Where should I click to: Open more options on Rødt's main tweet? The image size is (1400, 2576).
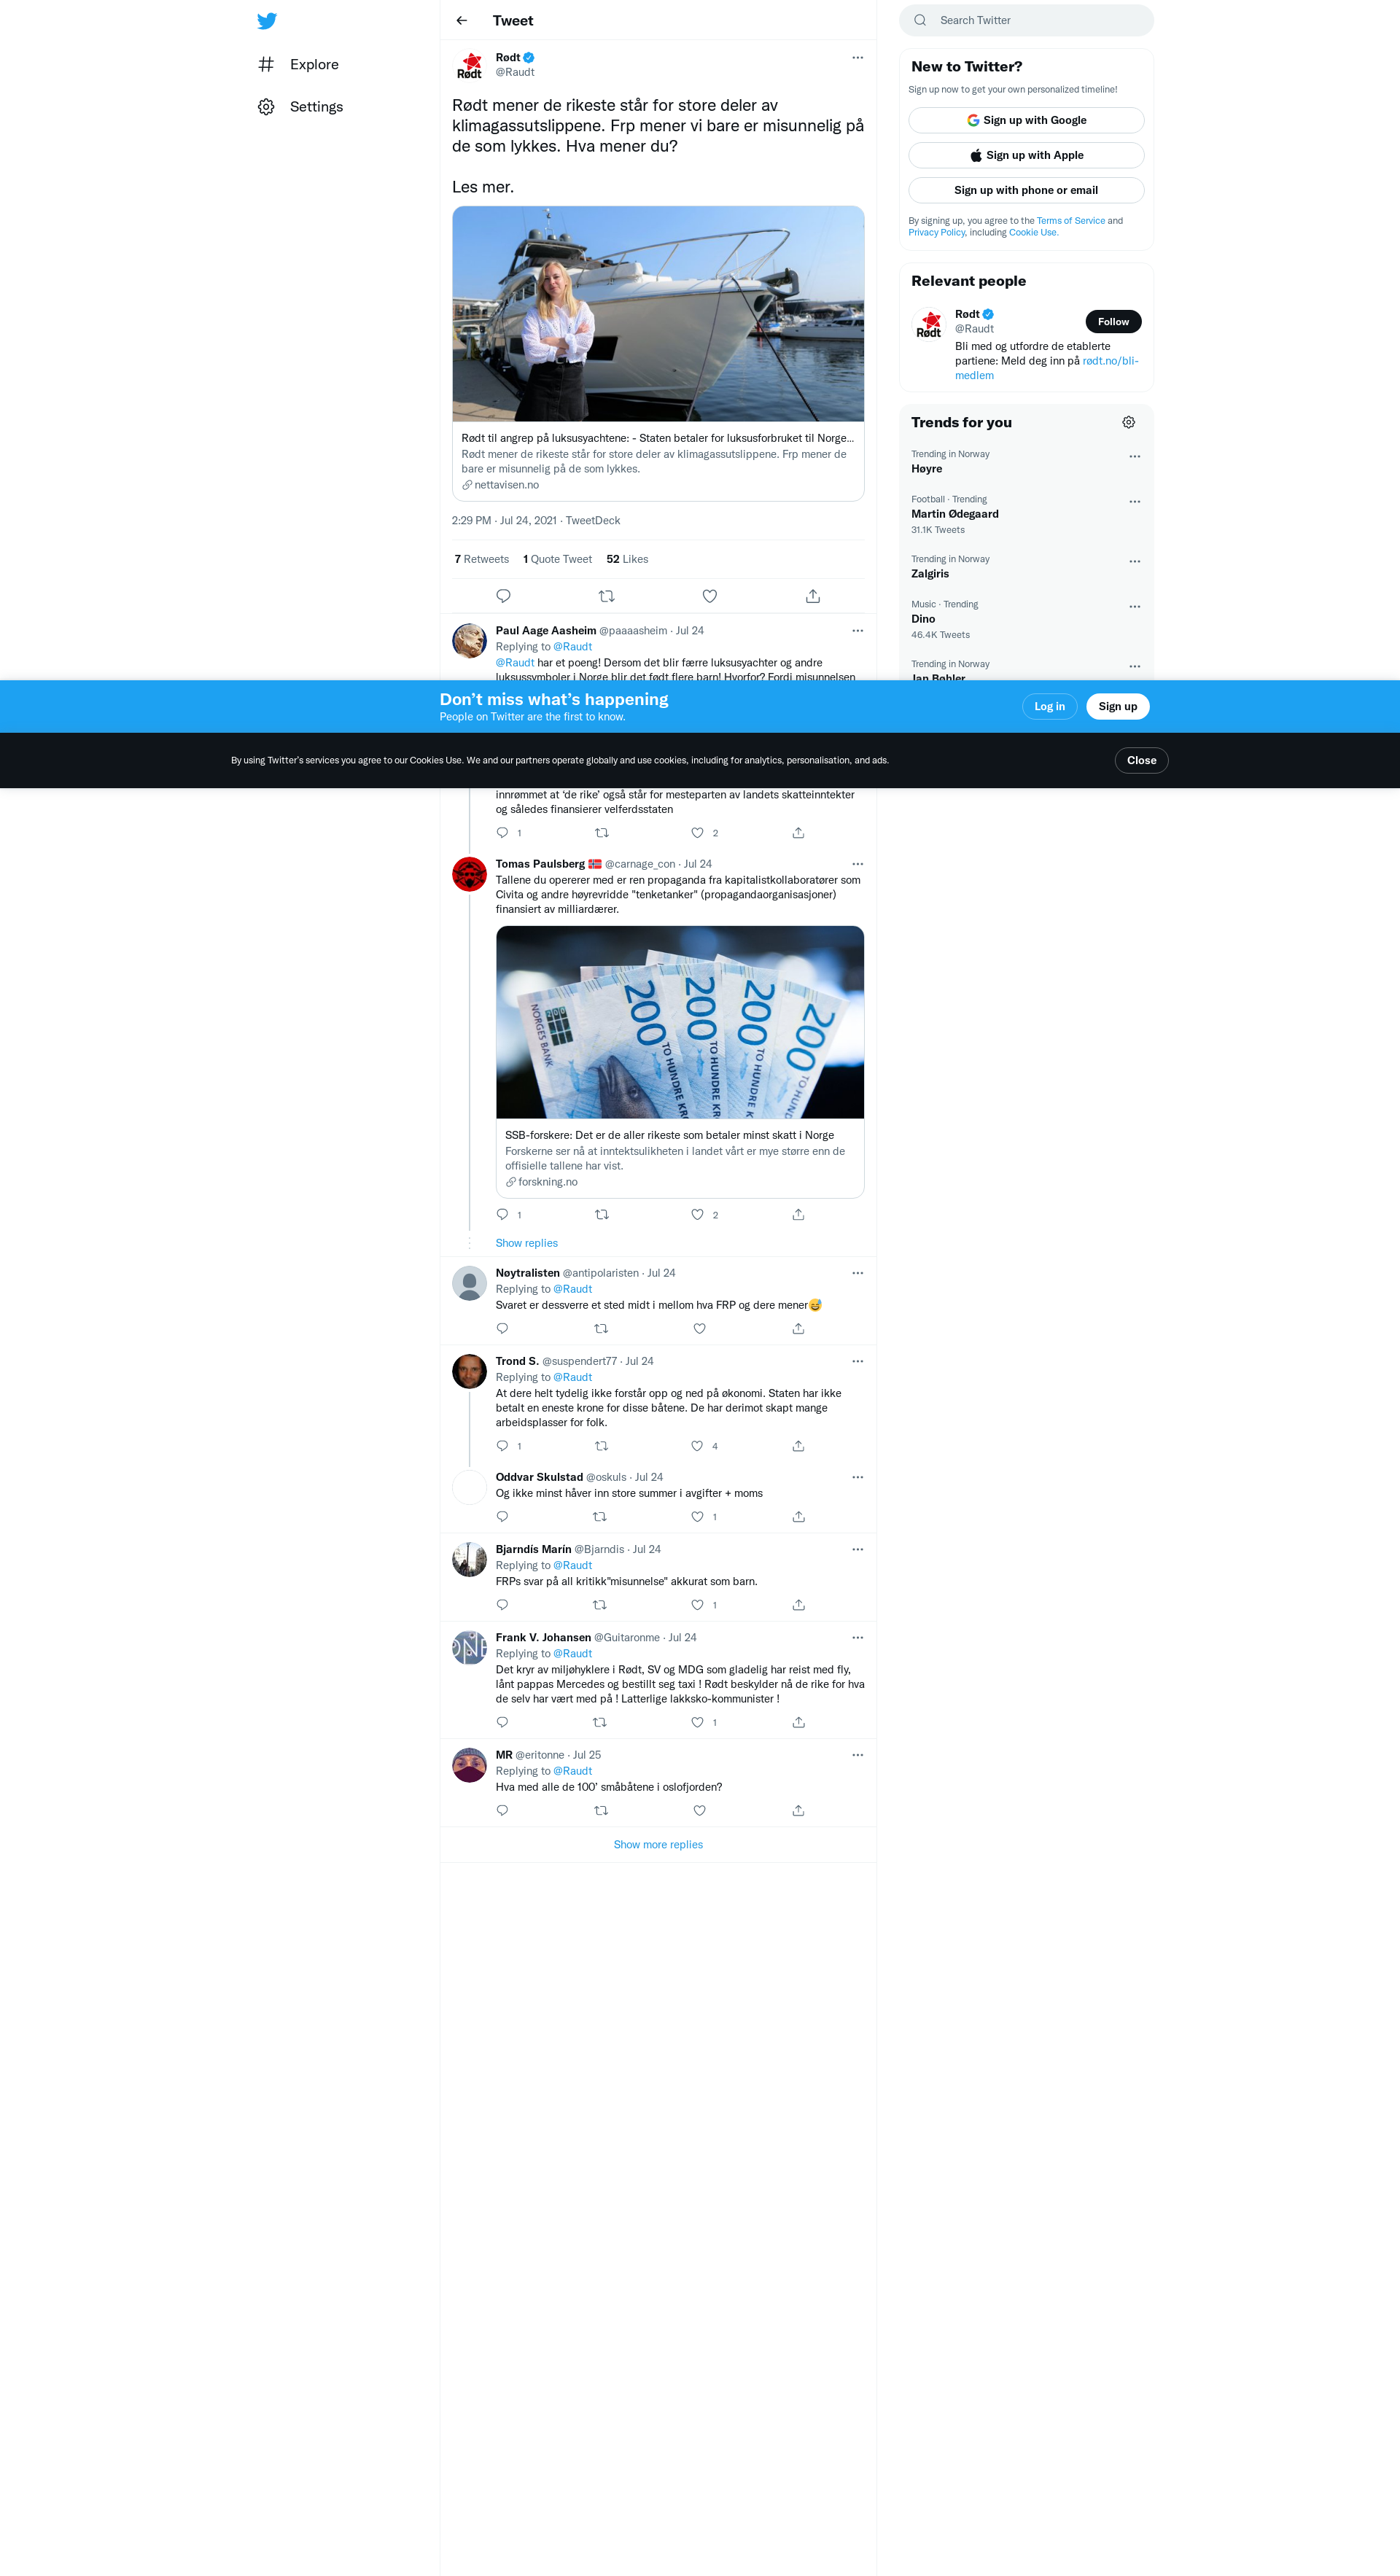pyautogui.click(x=857, y=58)
